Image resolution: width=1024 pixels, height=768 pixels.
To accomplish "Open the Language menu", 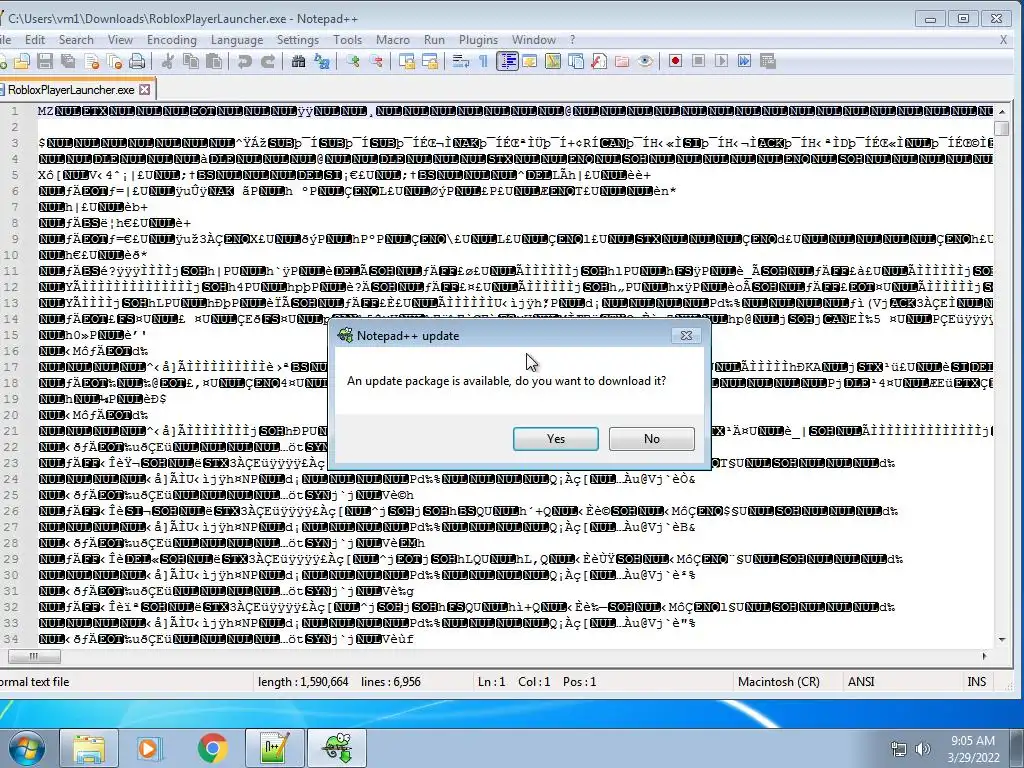I will pyautogui.click(x=237, y=40).
